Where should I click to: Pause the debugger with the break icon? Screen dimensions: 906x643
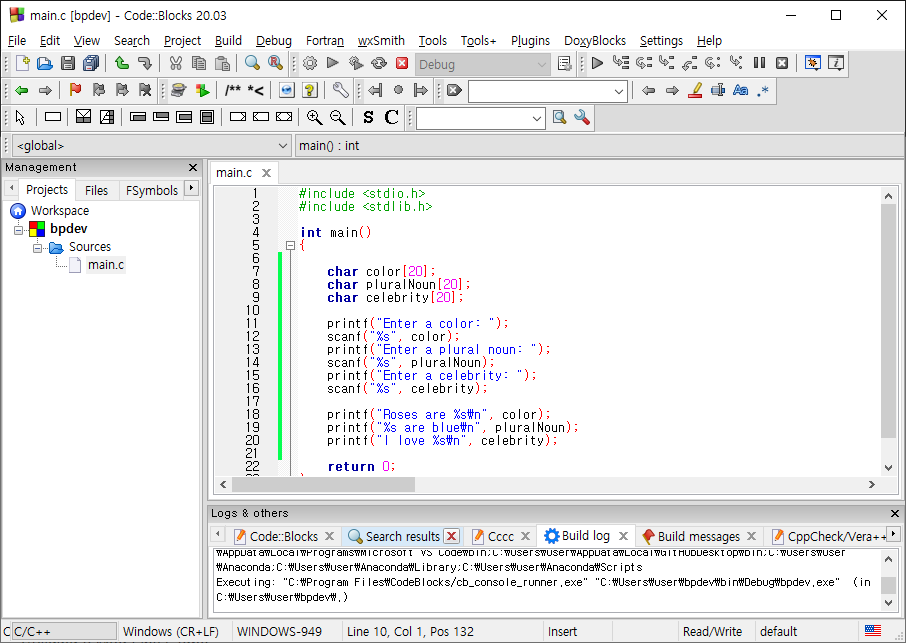759,63
